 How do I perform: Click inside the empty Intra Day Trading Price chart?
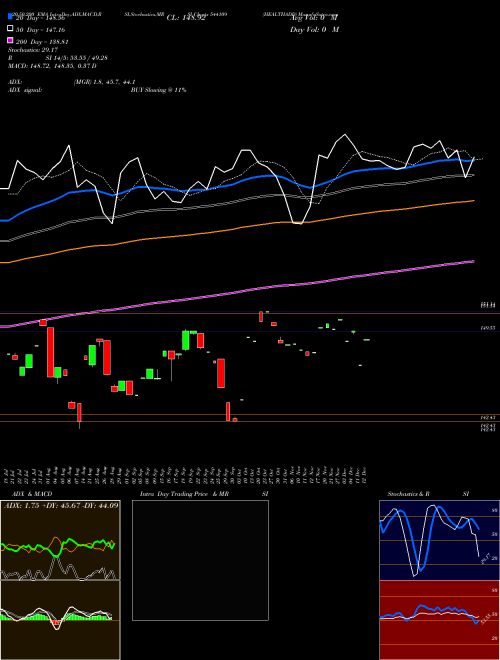[200, 560]
